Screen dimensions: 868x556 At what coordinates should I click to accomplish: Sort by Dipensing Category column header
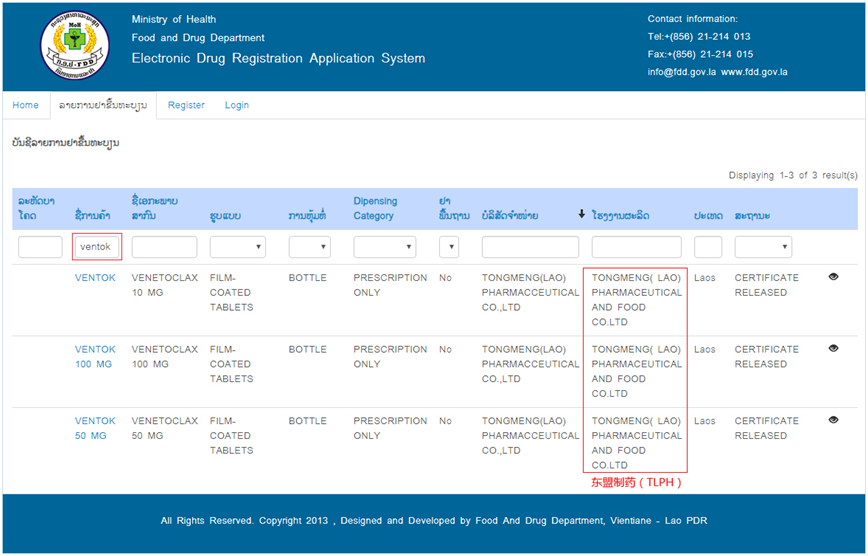[x=375, y=208]
